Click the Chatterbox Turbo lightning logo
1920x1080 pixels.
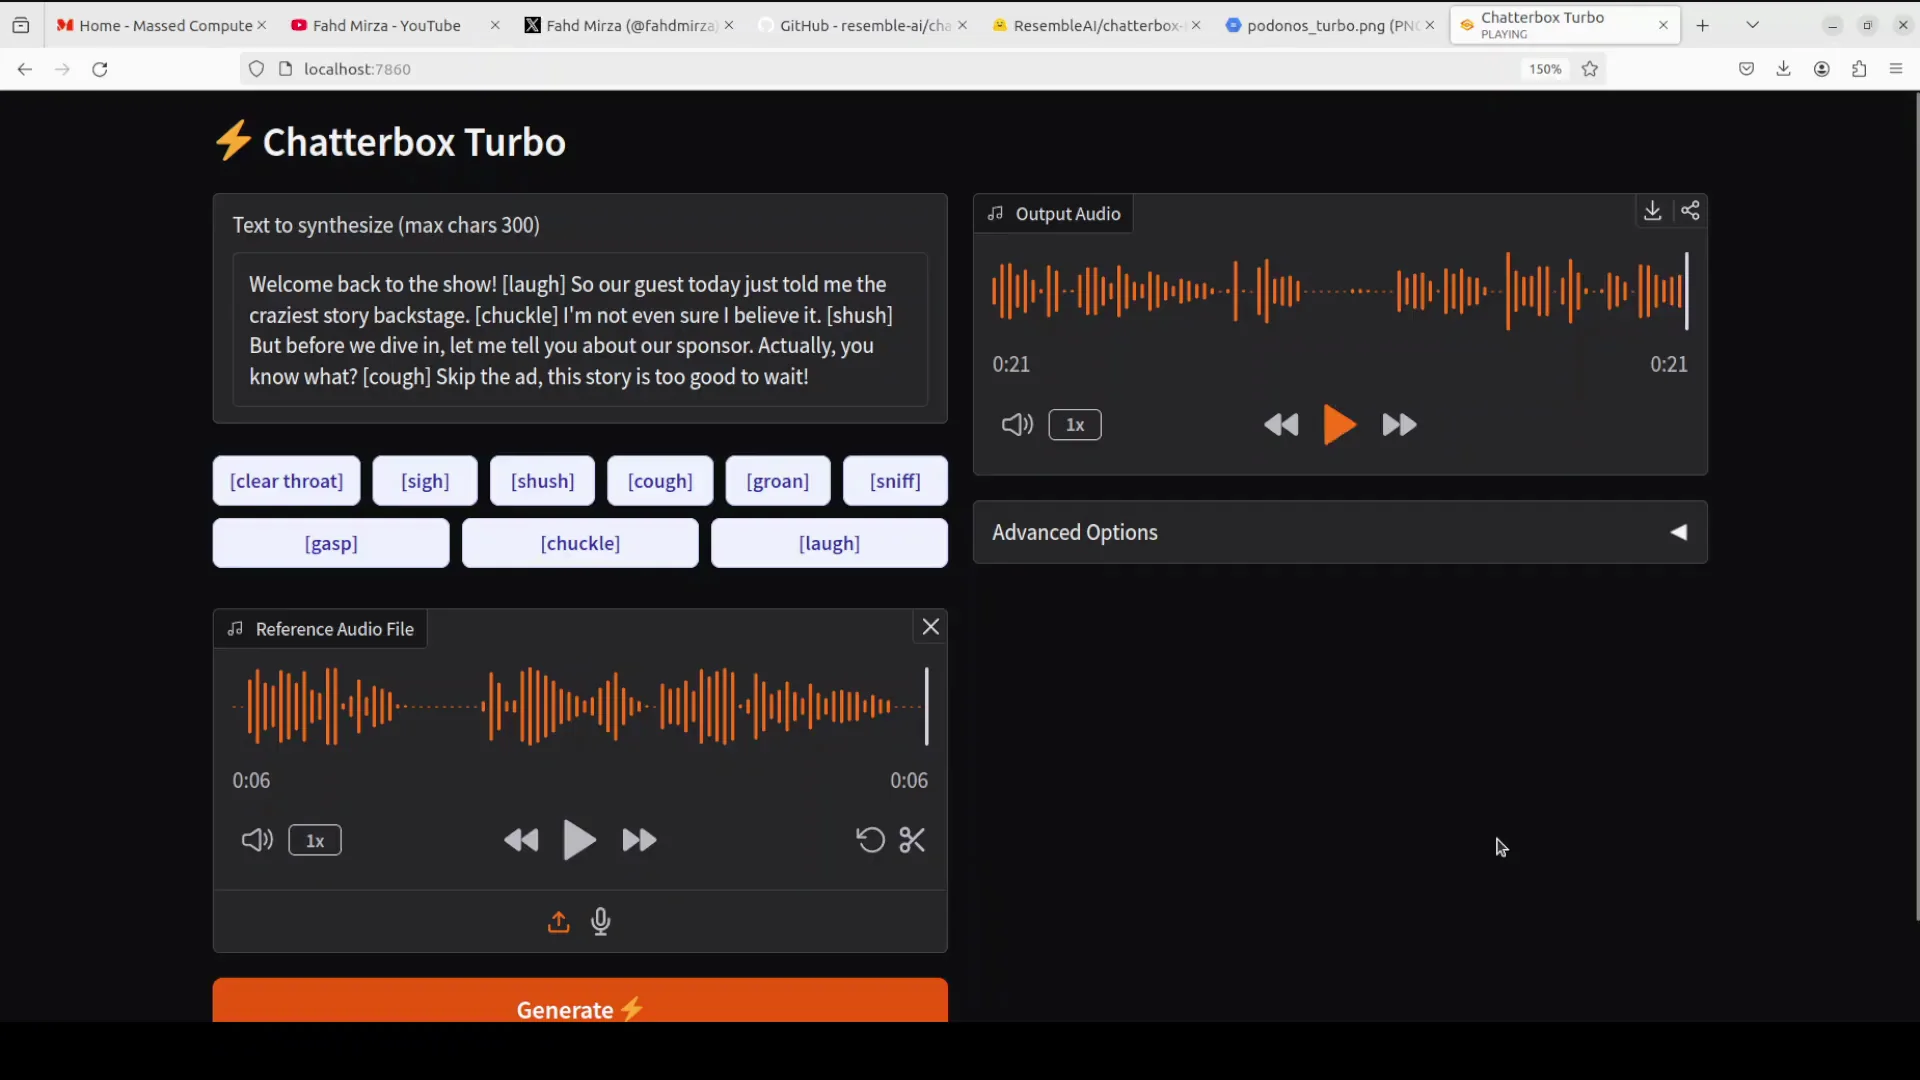tap(234, 140)
